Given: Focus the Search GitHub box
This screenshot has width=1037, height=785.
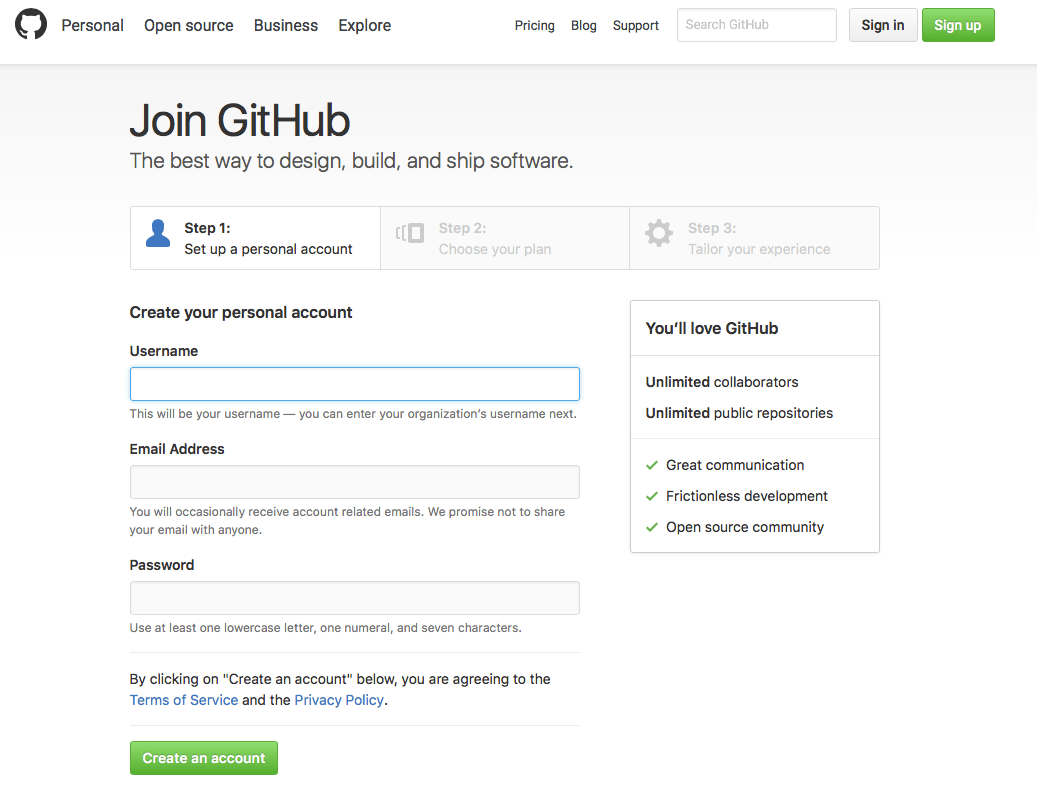Looking at the screenshot, I should coord(756,25).
